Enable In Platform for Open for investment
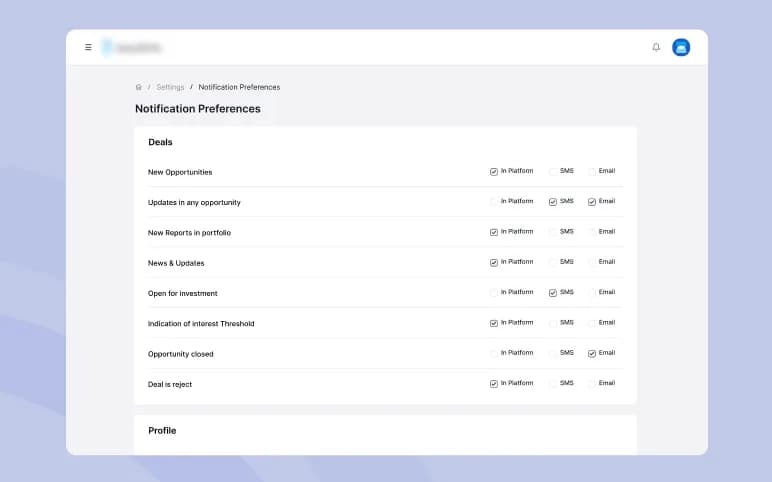772x482 pixels. 494,293
